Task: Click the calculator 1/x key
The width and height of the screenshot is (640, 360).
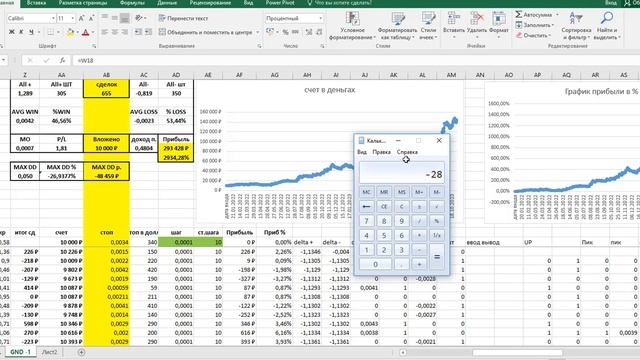Action: pyautogui.click(x=436, y=236)
